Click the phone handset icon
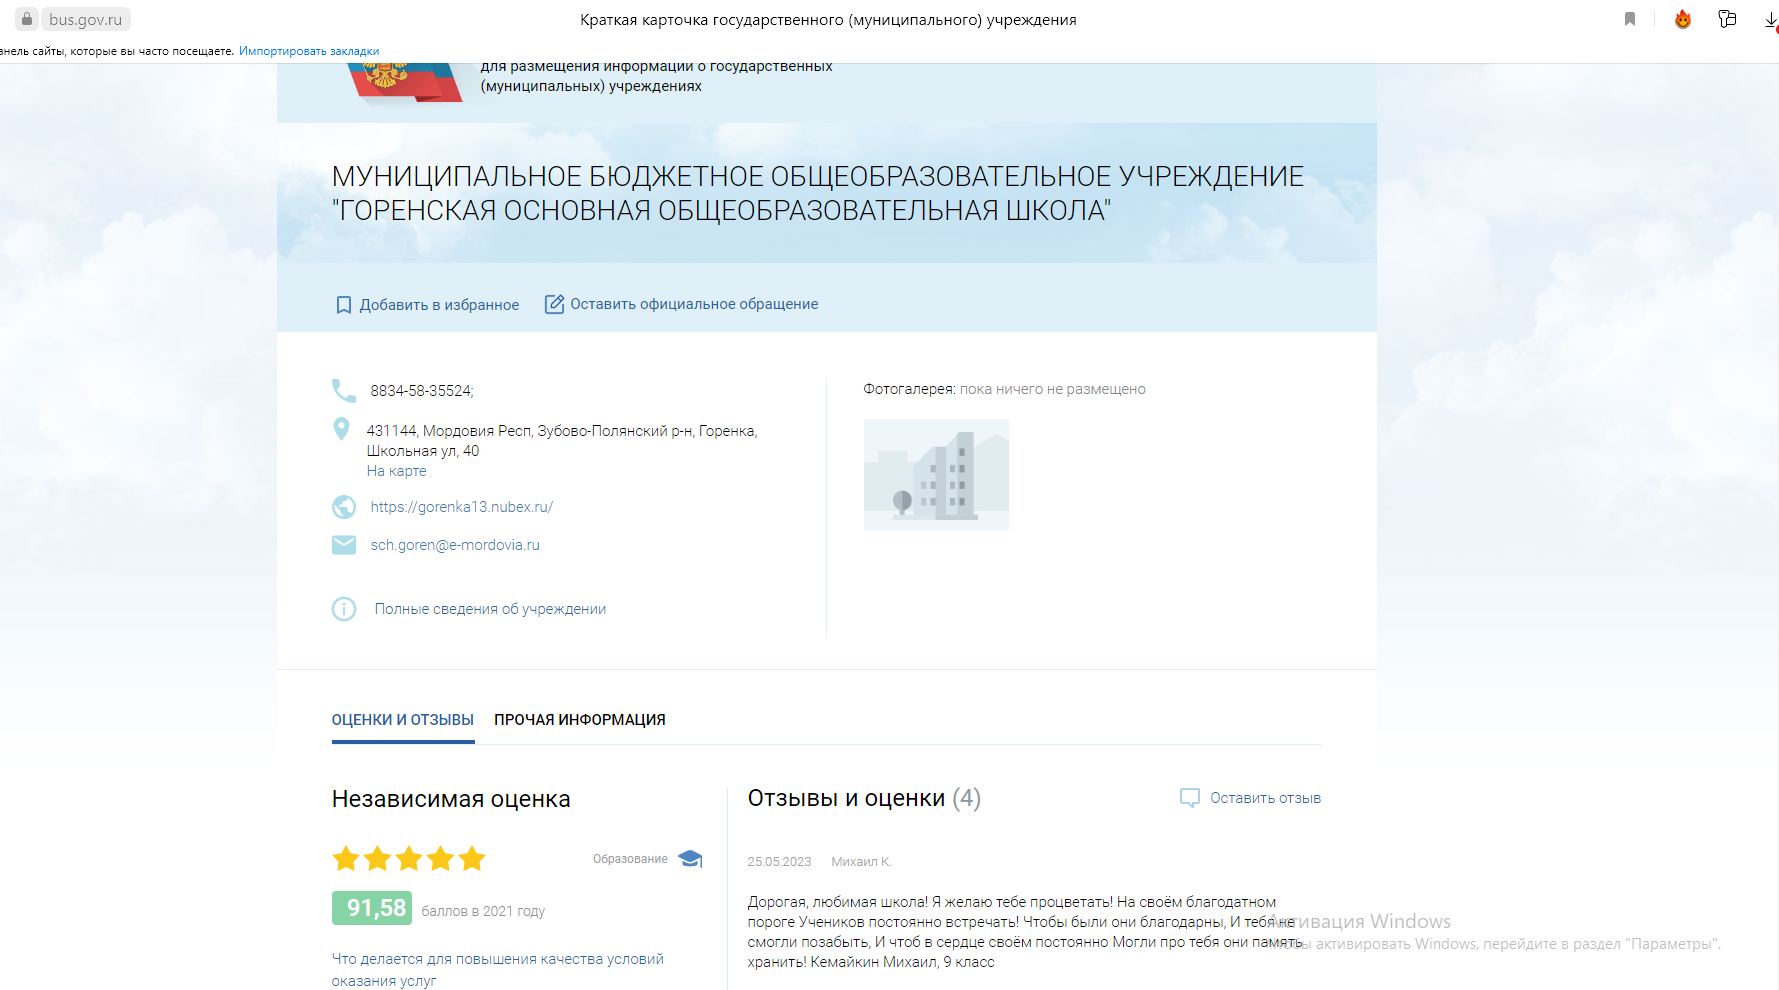The image size is (1779, 990). [x=343, y=390]
